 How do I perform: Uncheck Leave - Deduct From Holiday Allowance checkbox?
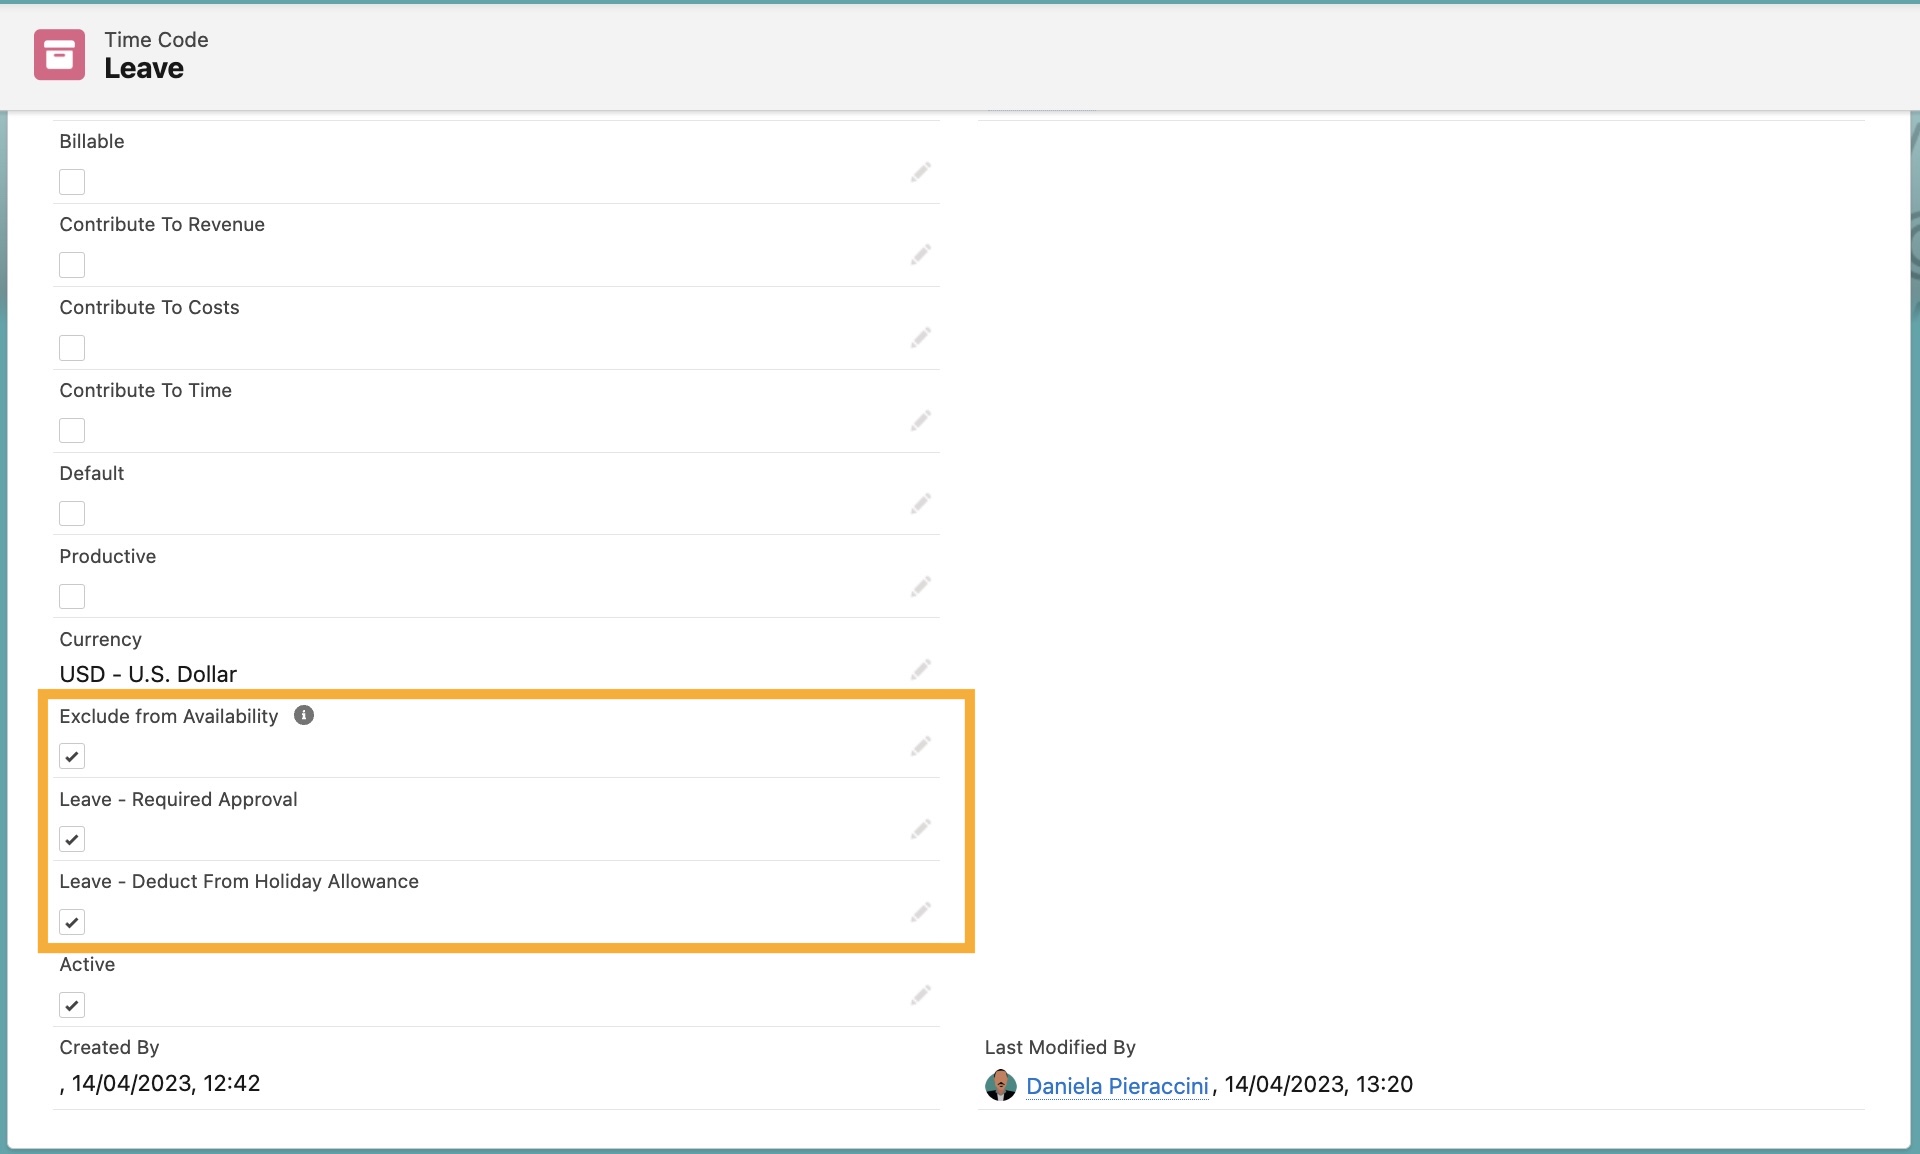click(72, 922)
